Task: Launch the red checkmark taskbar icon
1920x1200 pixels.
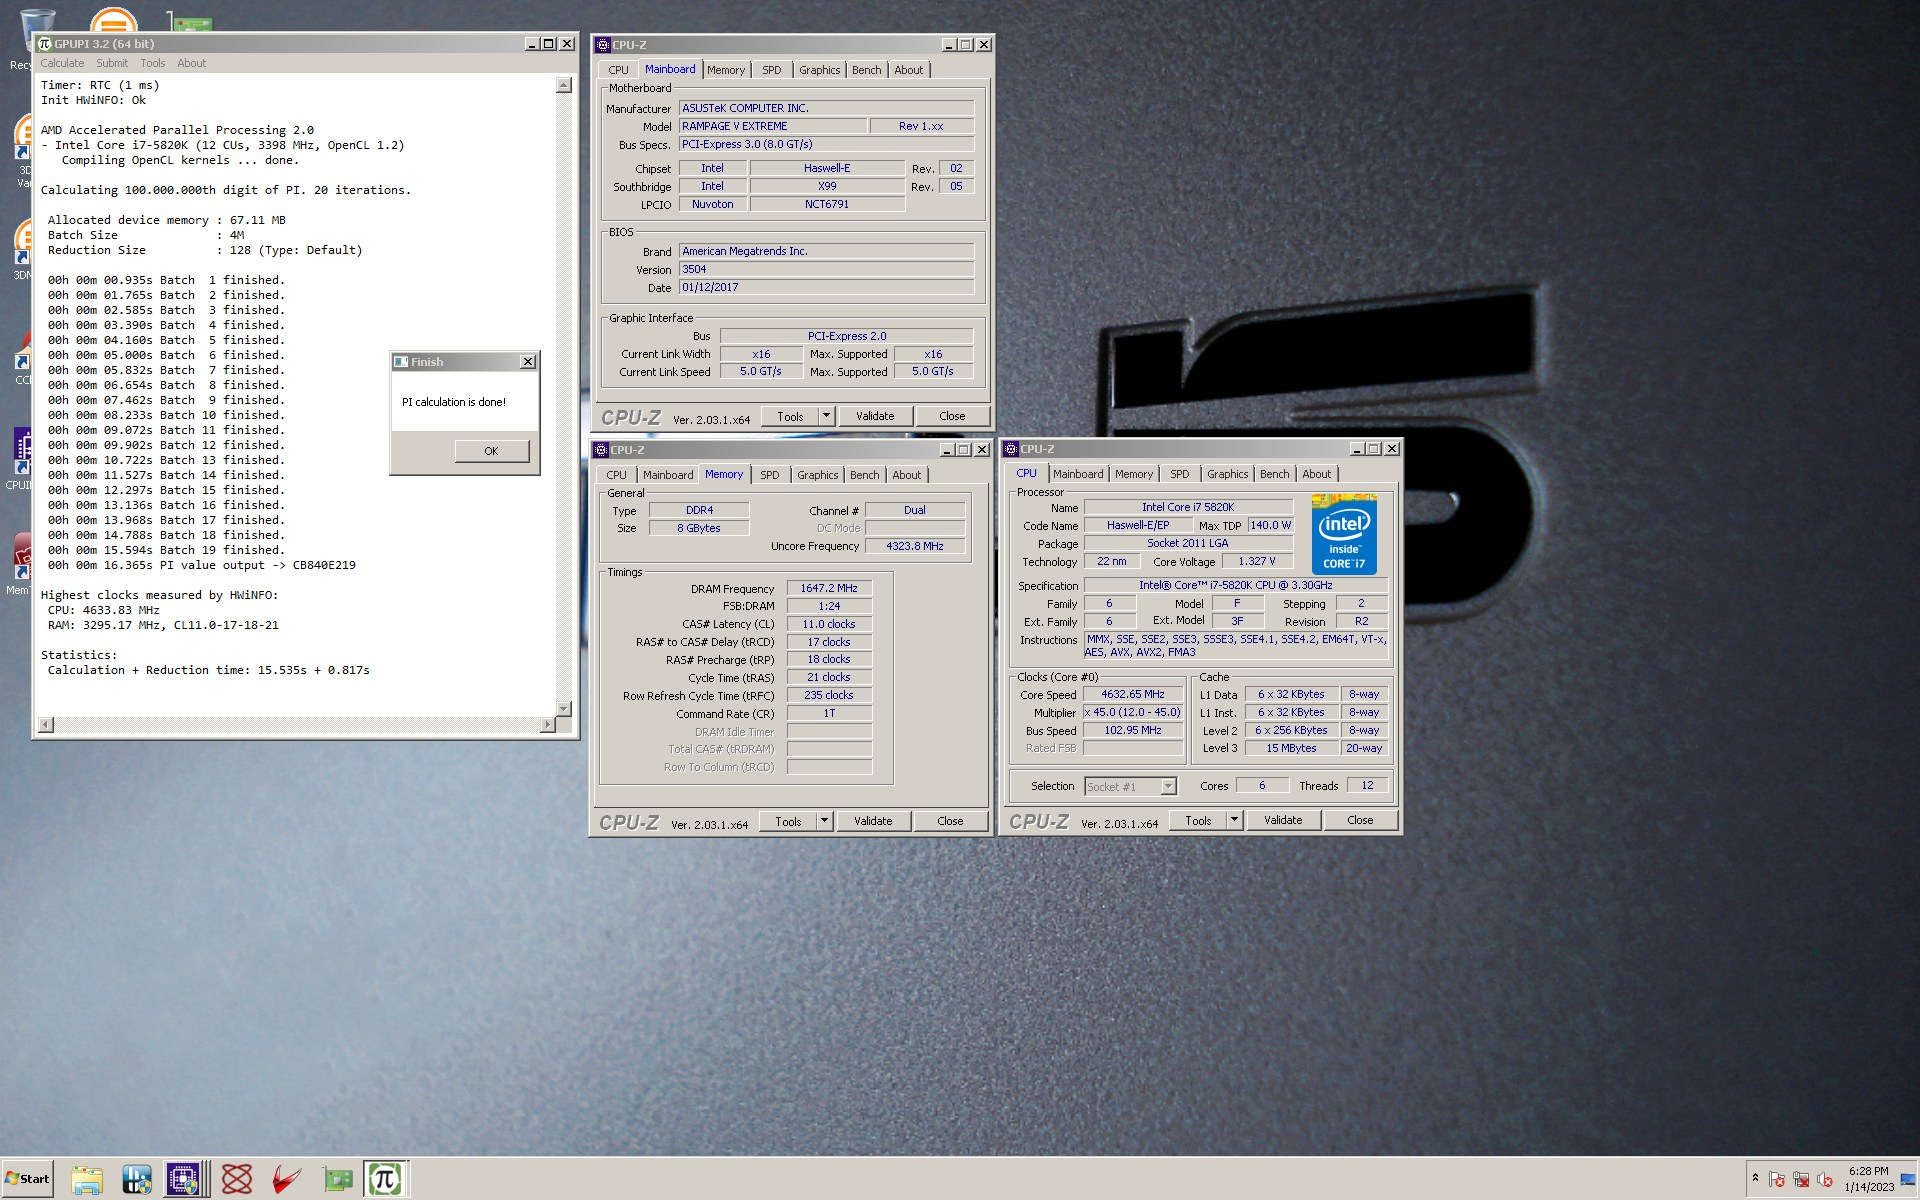Action: click(x=287, y=1179)
